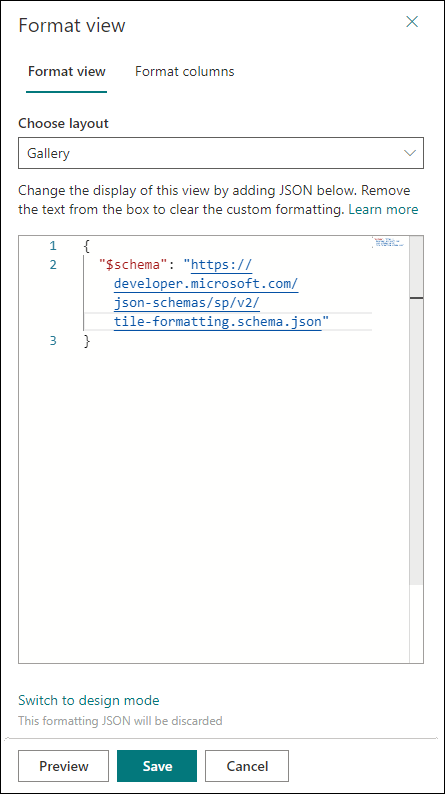Click the code minimap preview

389,242
